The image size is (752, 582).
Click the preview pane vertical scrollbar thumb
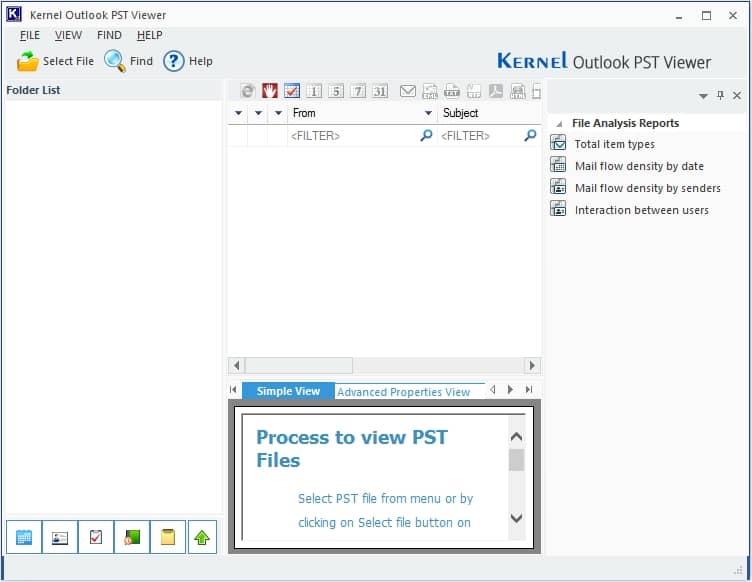tap(517, 460)
